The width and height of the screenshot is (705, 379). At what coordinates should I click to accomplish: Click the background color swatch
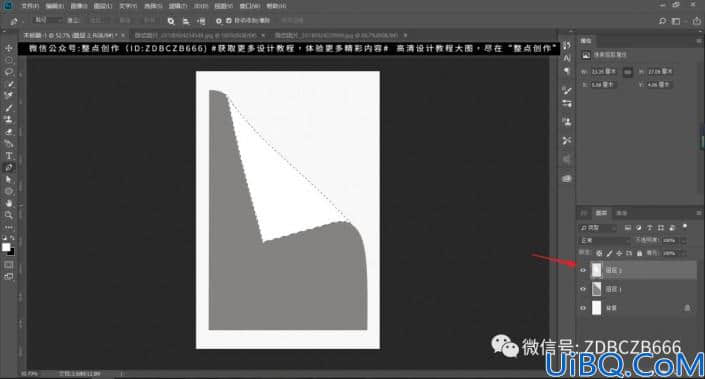click(x=11, y=252)
